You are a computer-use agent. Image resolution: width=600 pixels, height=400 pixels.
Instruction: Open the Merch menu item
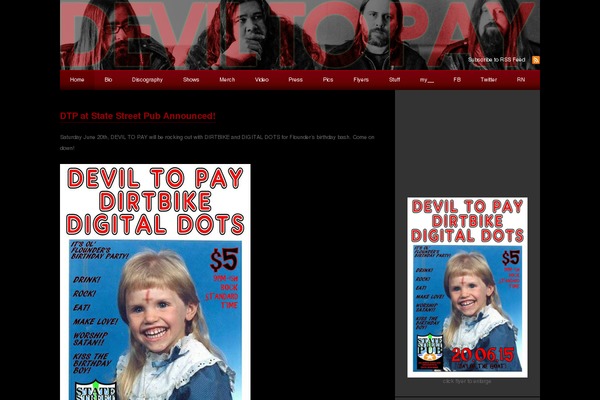coord(227,80)
